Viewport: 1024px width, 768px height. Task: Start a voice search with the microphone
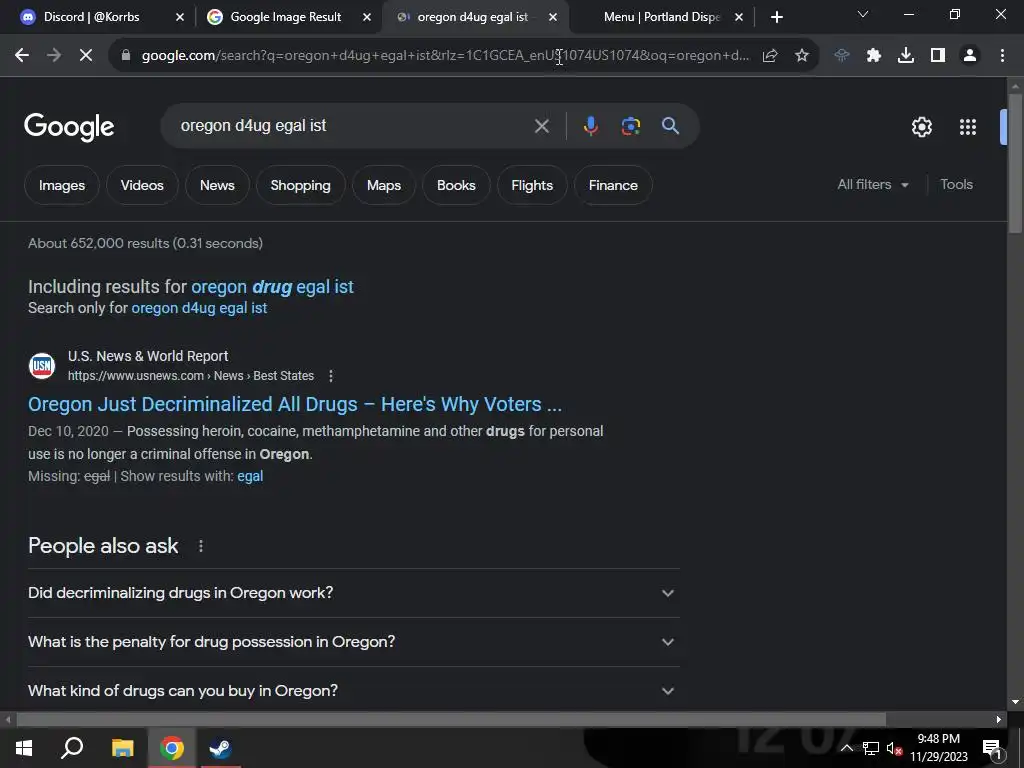590,126
